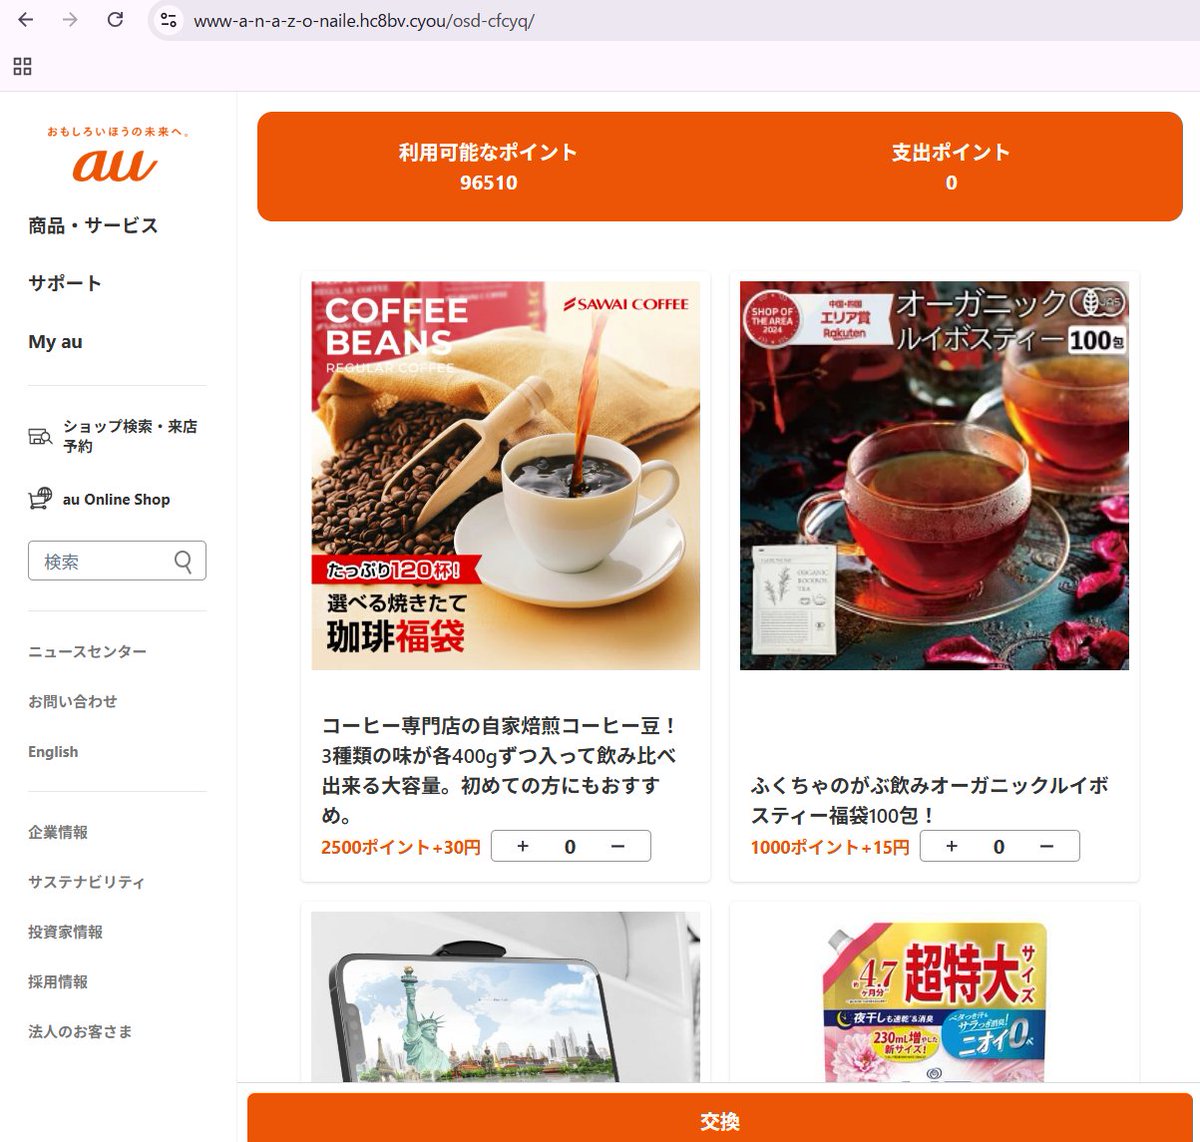1200x1142 pixels.
Task: Decrease rooibos tea quantity with minus
Action: pyautogui.click(x=1047, y=846)
